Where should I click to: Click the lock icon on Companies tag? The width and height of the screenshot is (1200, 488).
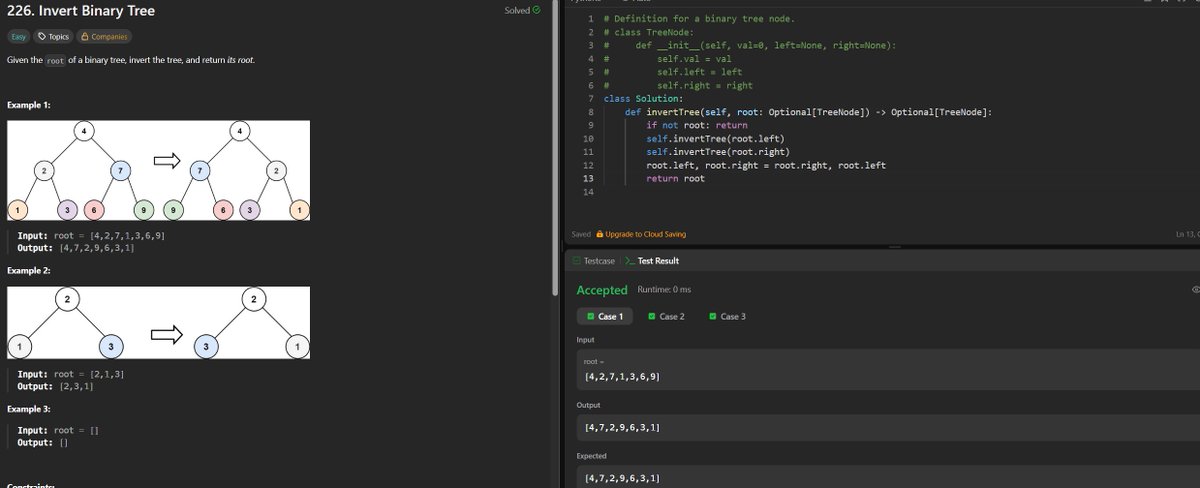coord(84,36)
